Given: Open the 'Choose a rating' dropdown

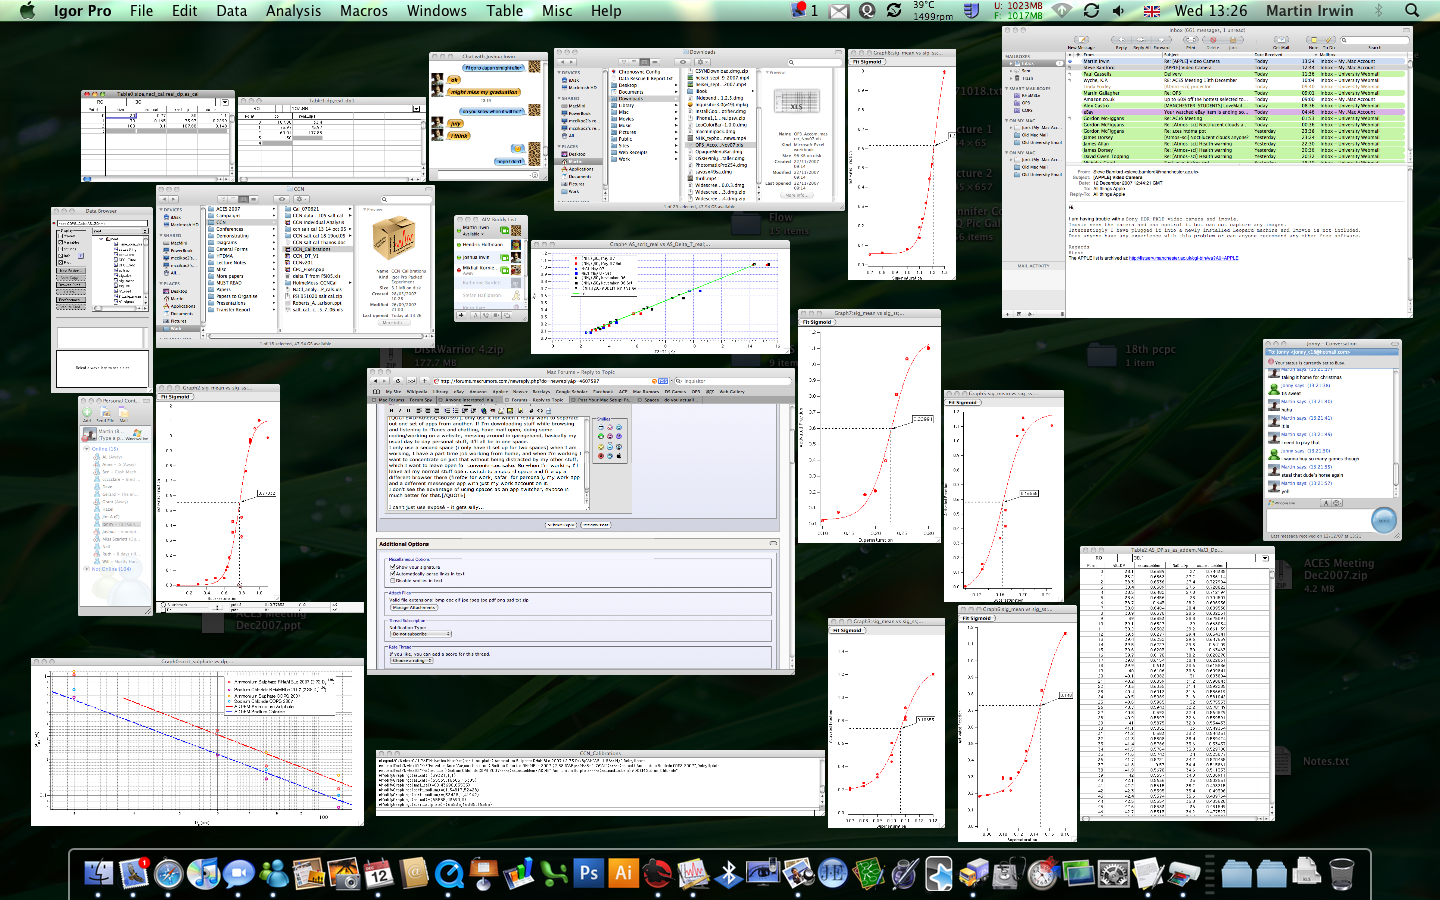Looking at the screenshot, I should coord(410,660).
